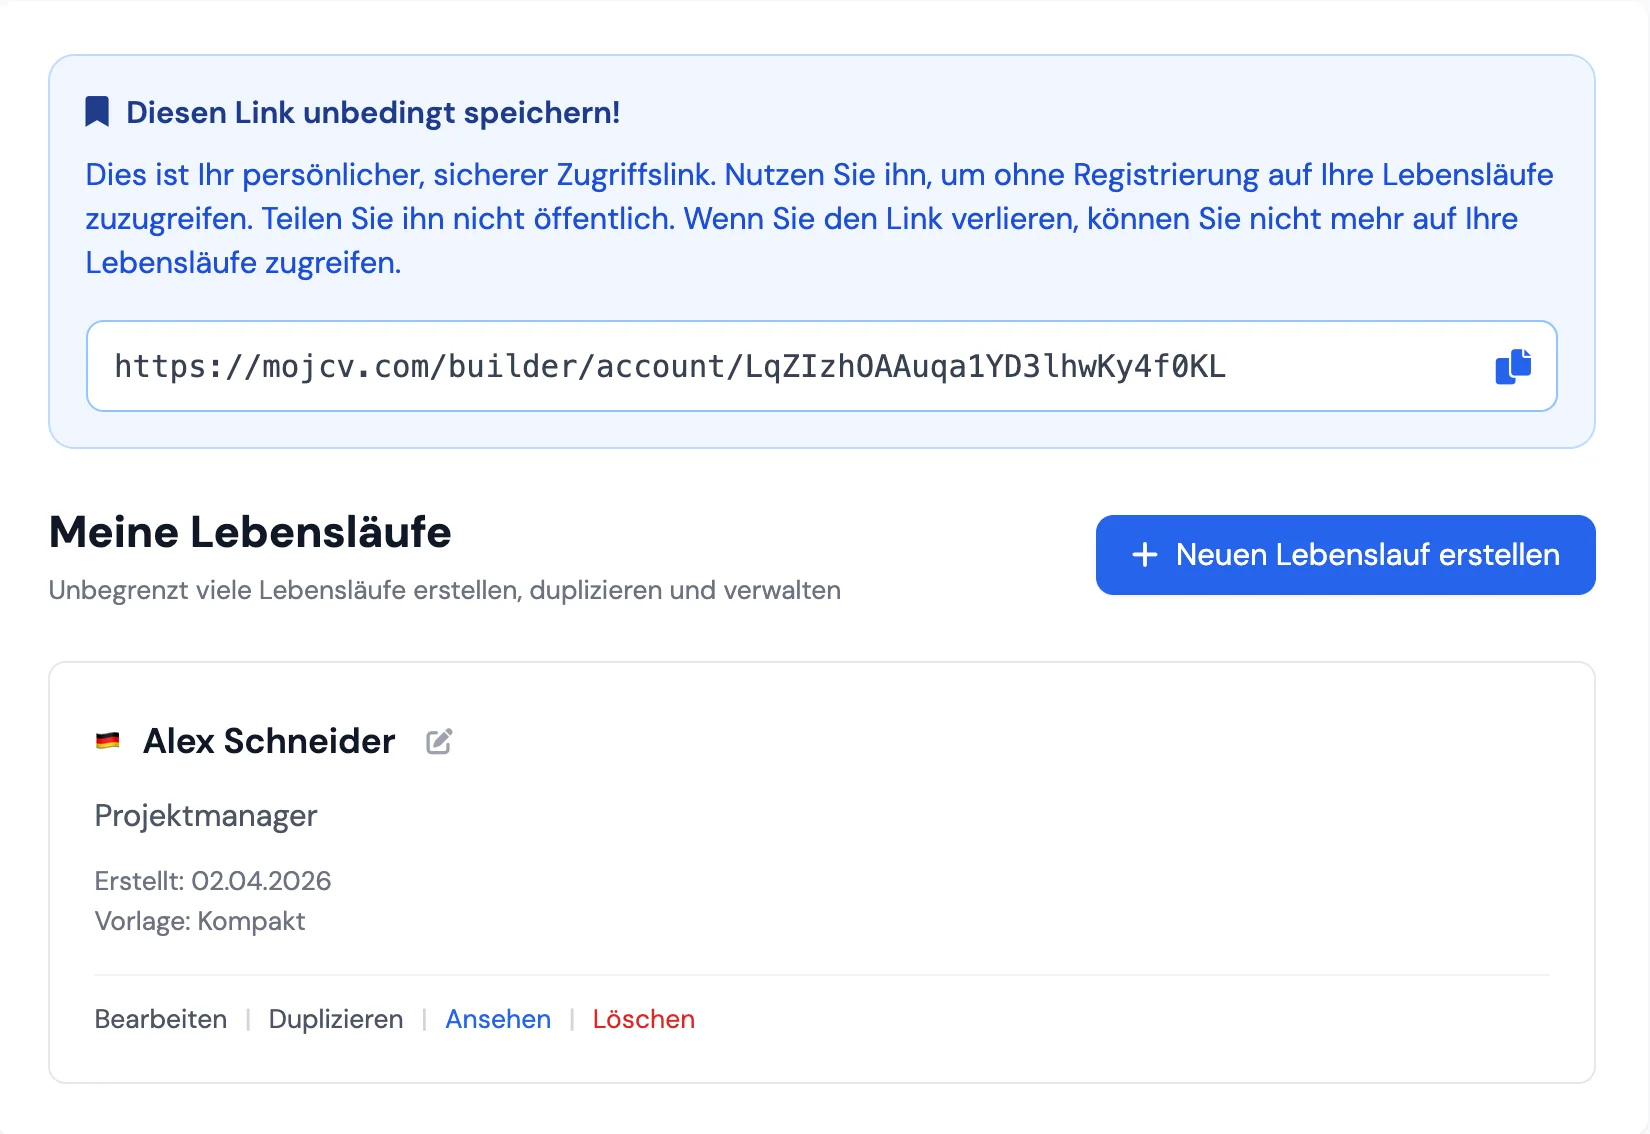This screenshot has height=1134, width=1650.
Task: Click the Diesen Link unbedingt speichern heading
Action: point(372,112)
